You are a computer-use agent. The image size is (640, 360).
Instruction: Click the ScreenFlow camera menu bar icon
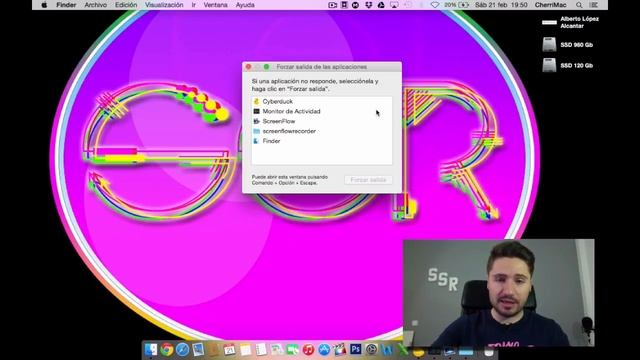[333, 5]
